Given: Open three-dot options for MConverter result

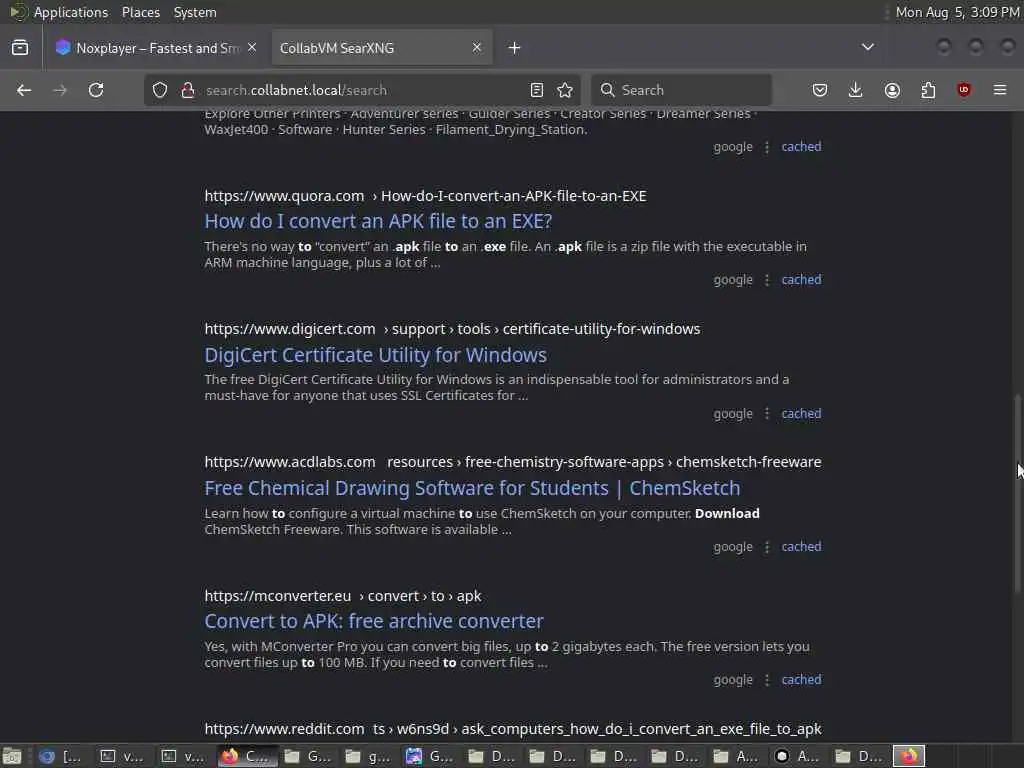Looking at the screenshot, I should tap(767, 680).
